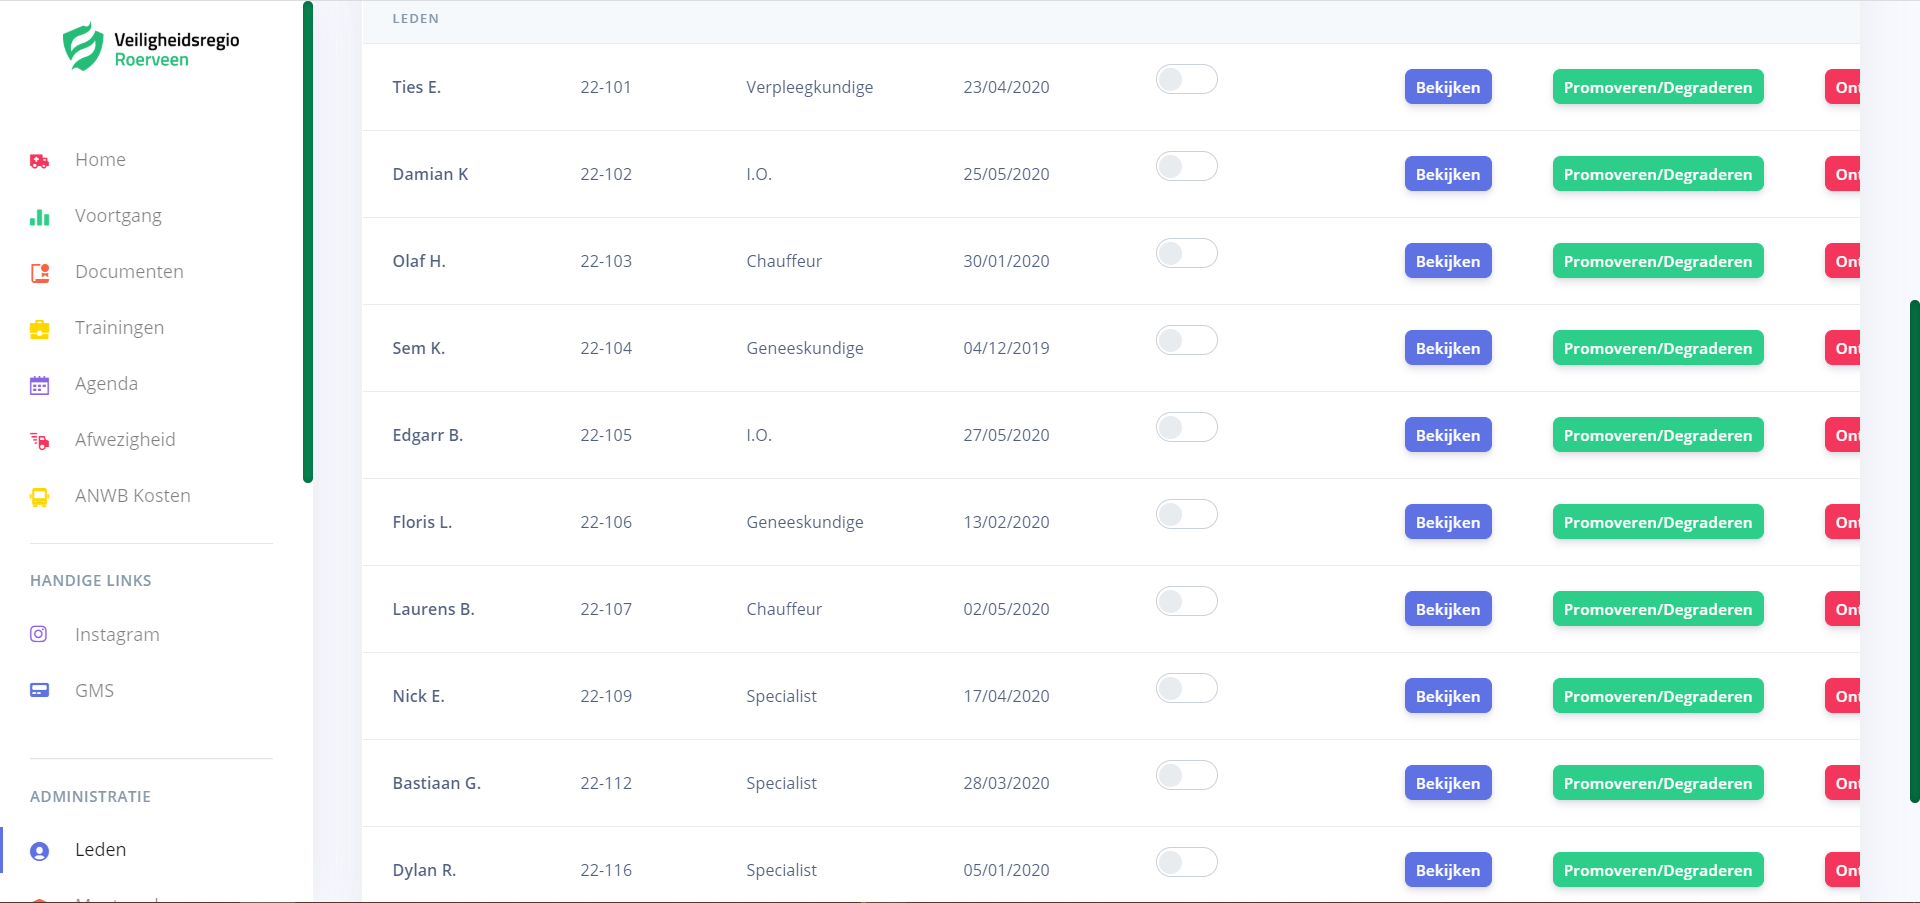Click the Documenten icon in sidebar
Screen dimensions: 1920x903
coord(40,273)
